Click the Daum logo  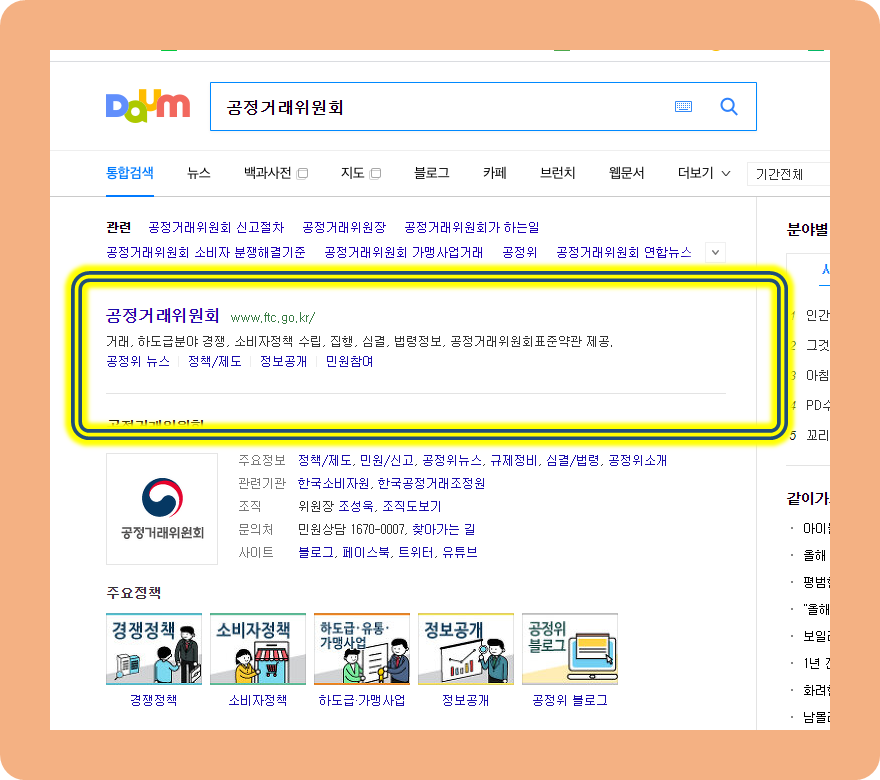pyautogui.click(x=148, y=106)
